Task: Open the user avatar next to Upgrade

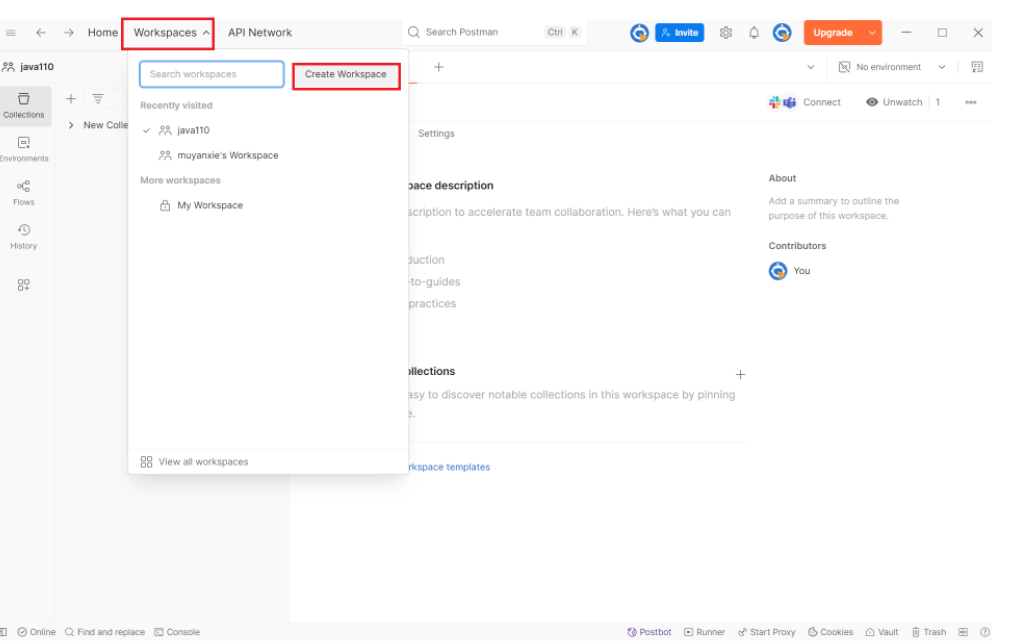Action: click(782, 32)
